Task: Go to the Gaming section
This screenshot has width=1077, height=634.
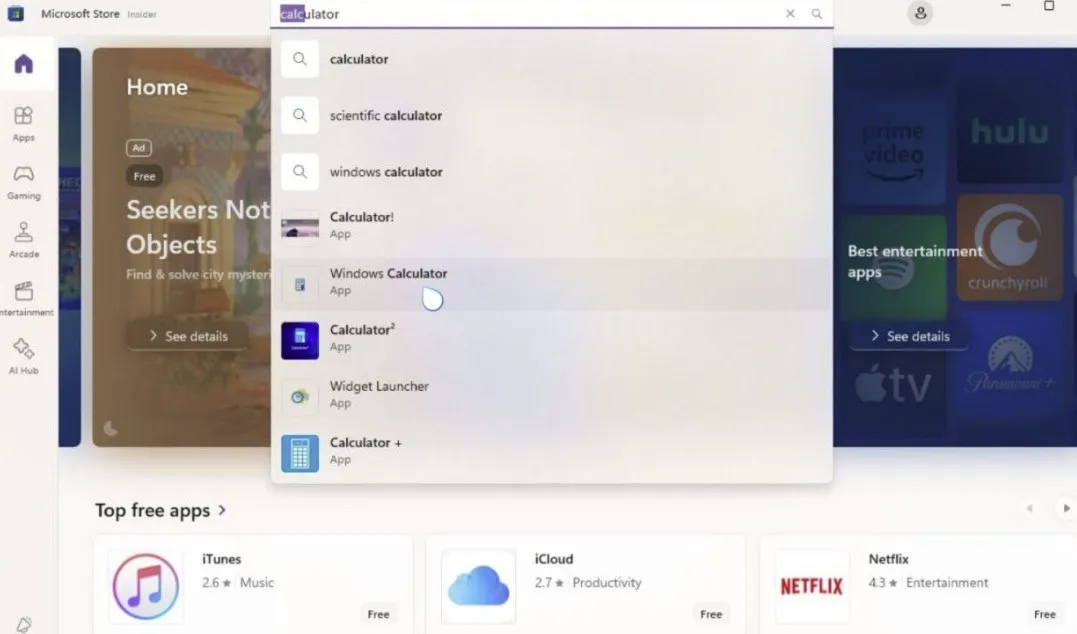Action: pos(23,183)
